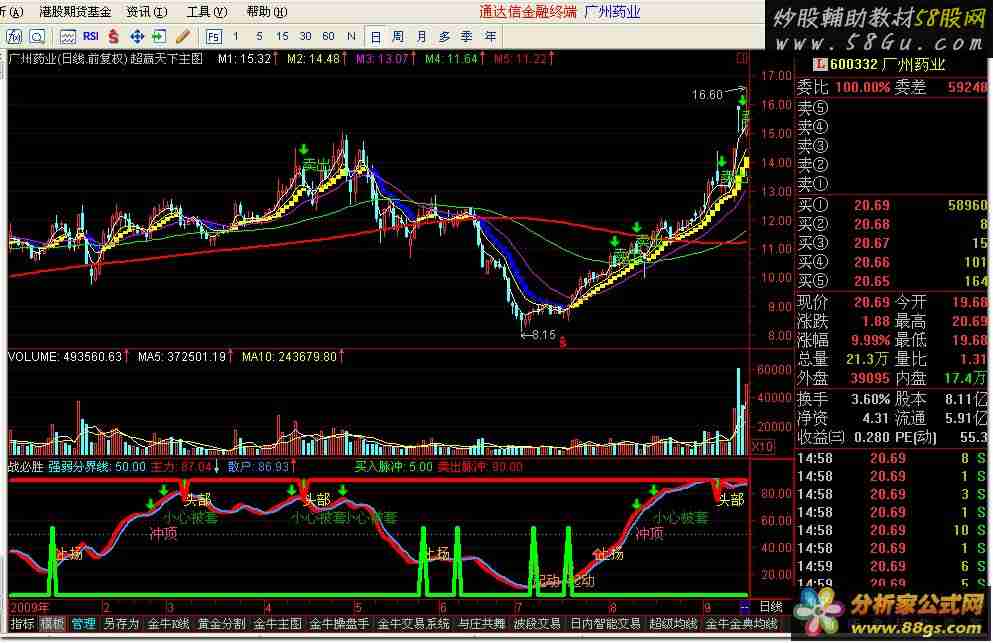
Task: Click the 买① 20.69 bid row
Action: point(892,205)
